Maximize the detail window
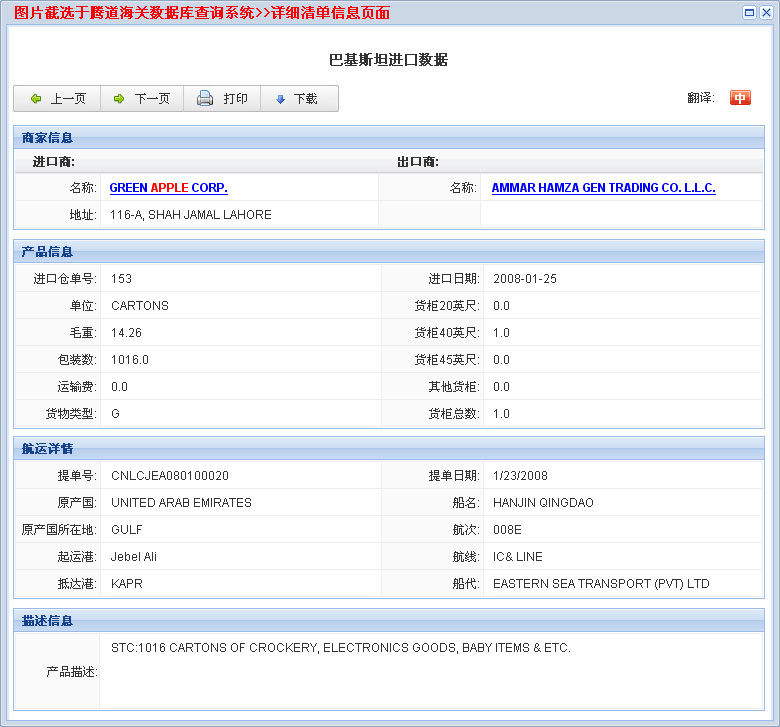Screen dimensions: 780x727 pos(749,12)
